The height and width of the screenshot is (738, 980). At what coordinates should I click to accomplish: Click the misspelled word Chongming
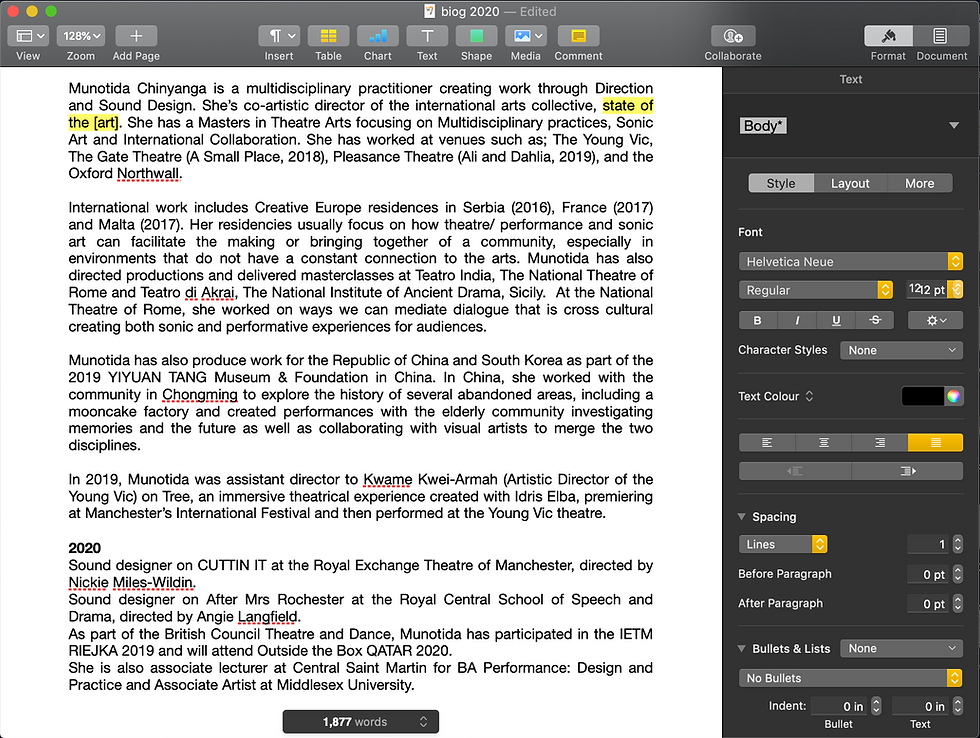tap(199, 395)
